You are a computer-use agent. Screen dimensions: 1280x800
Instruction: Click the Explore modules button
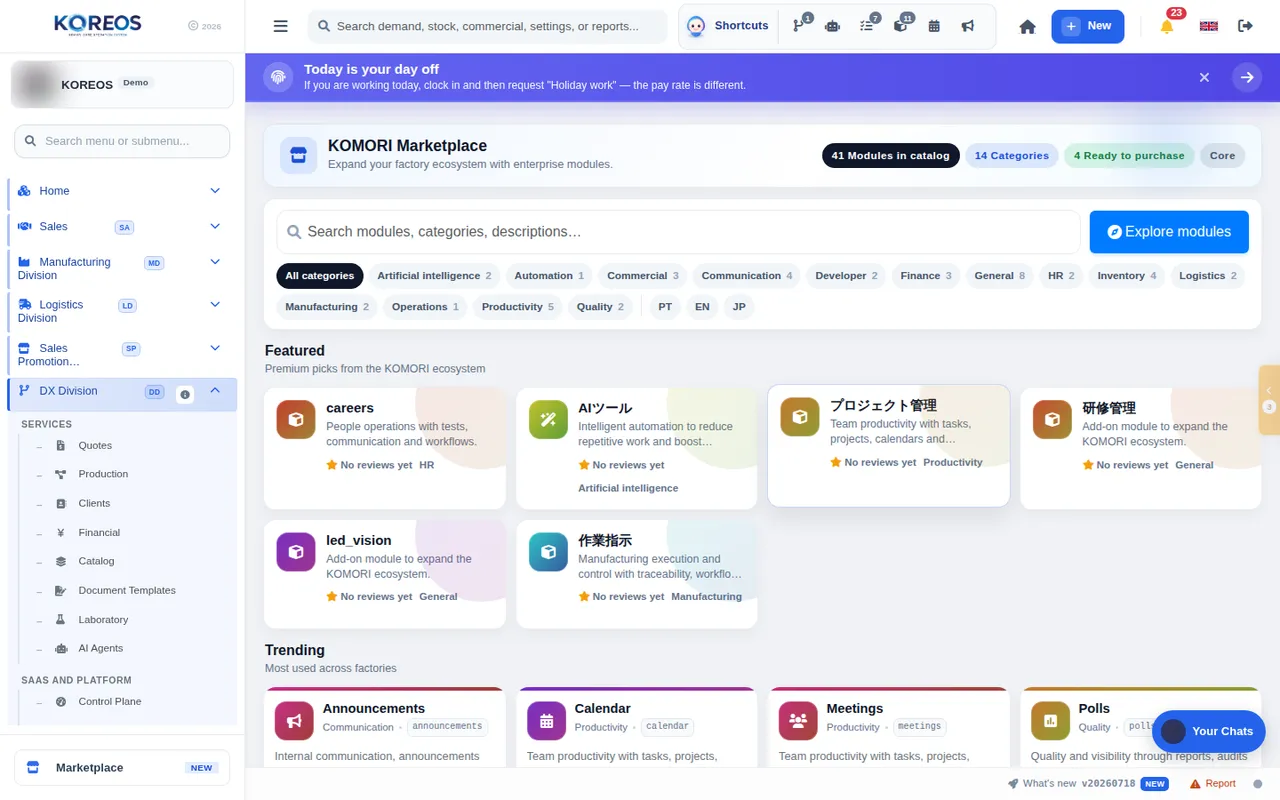coord(1169,232)
